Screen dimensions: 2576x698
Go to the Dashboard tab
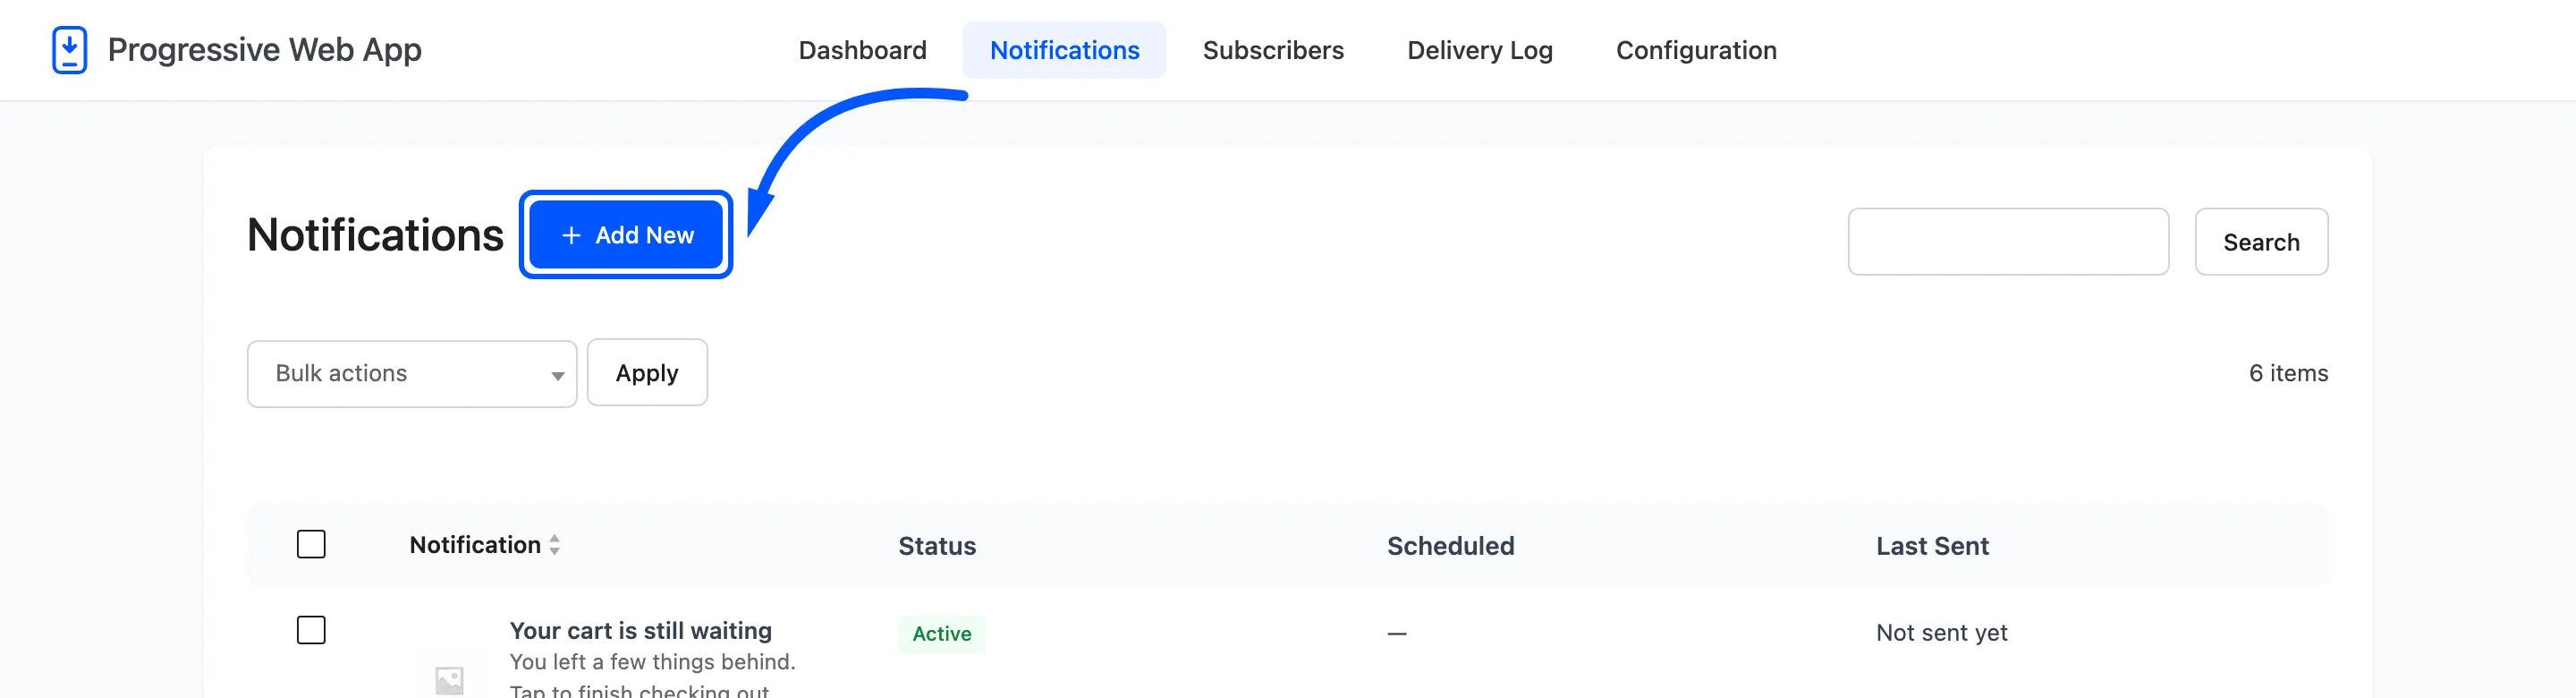862,50
